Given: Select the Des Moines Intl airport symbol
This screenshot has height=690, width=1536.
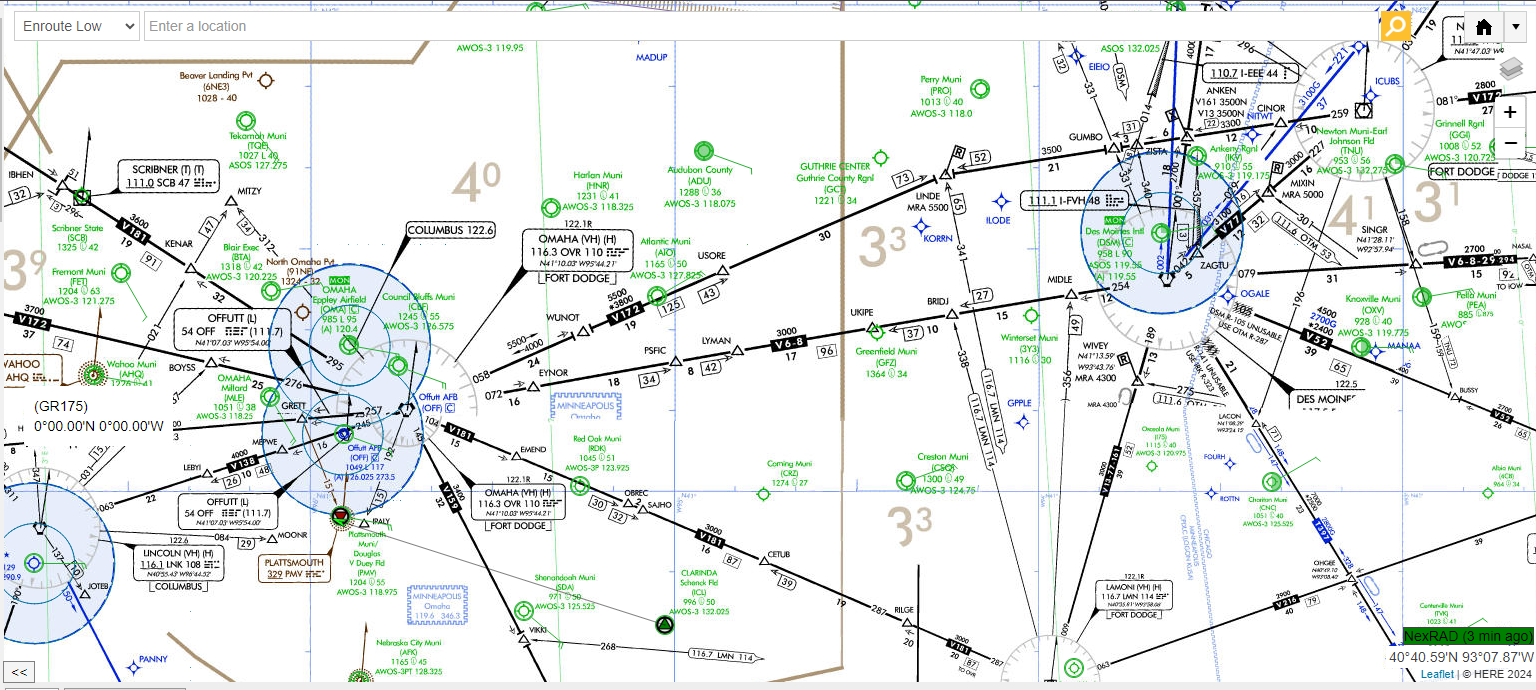Looking at the screenshot, I should click(1160, 232).
